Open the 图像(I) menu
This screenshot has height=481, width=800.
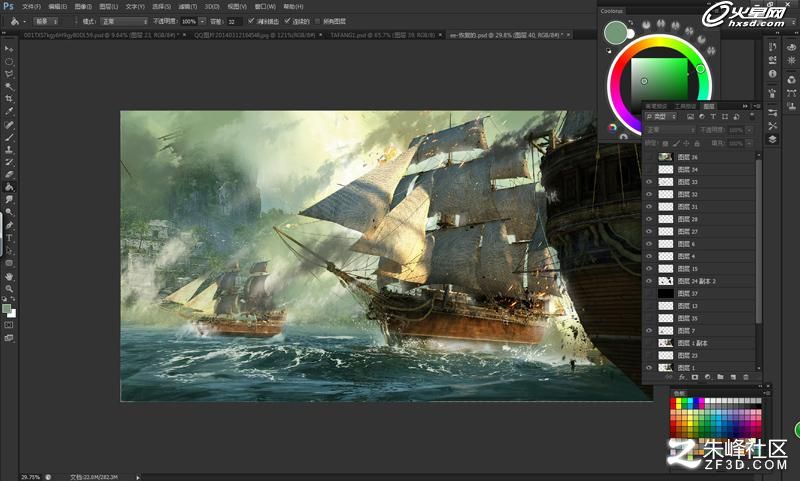click(x=83, y=7)
